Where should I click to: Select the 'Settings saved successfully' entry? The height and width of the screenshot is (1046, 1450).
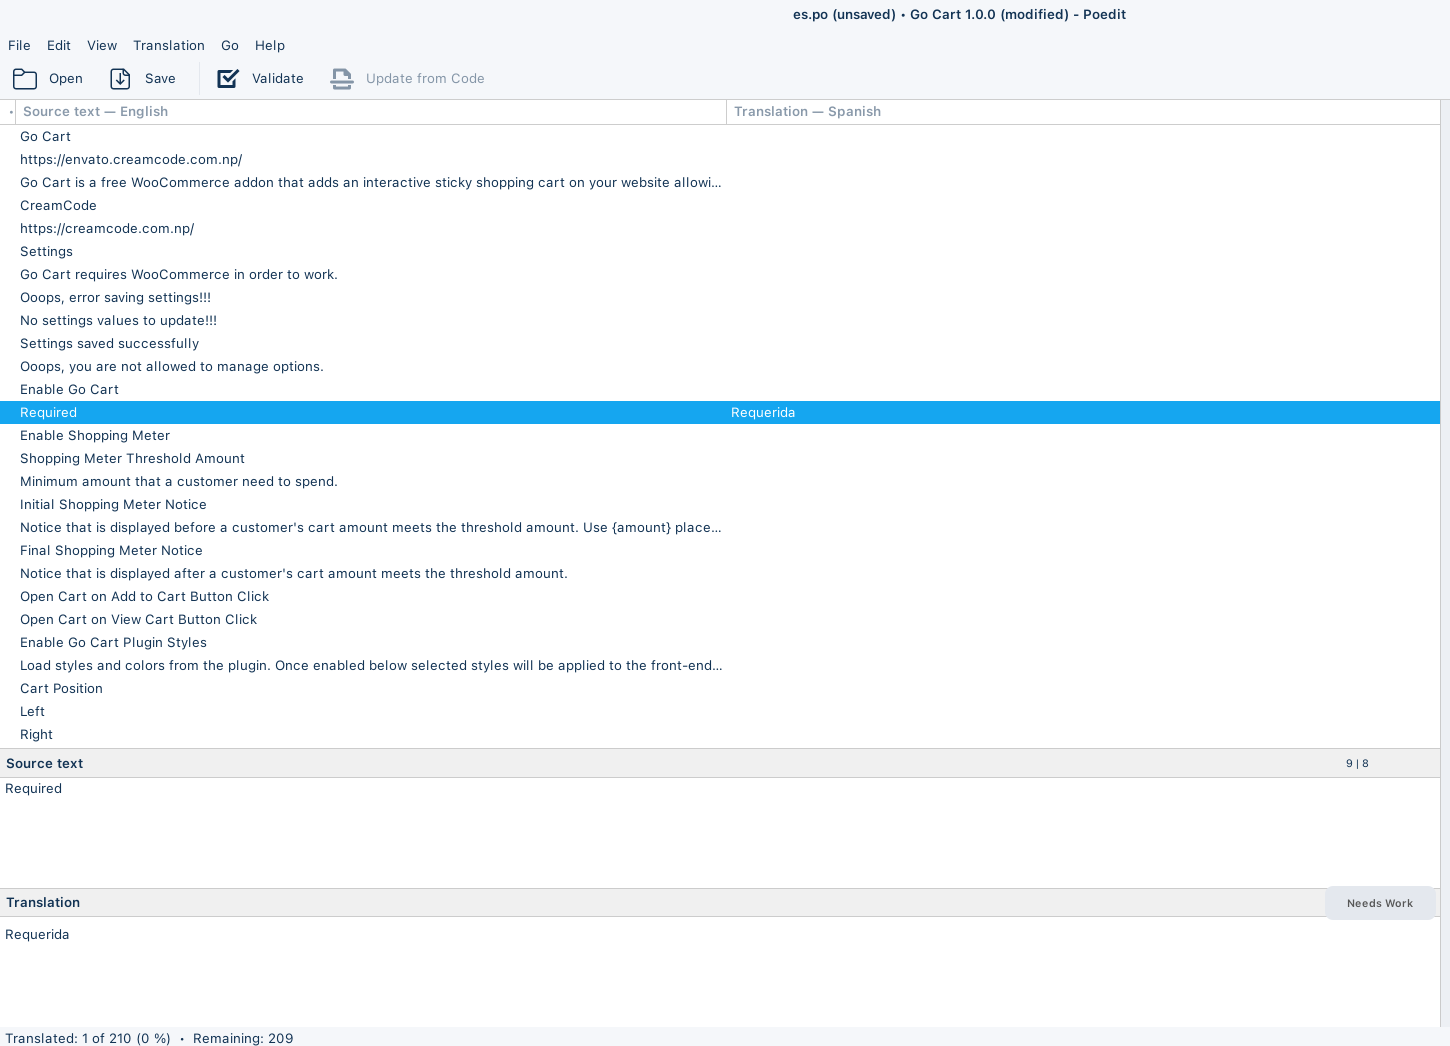[x=110, y=344]
